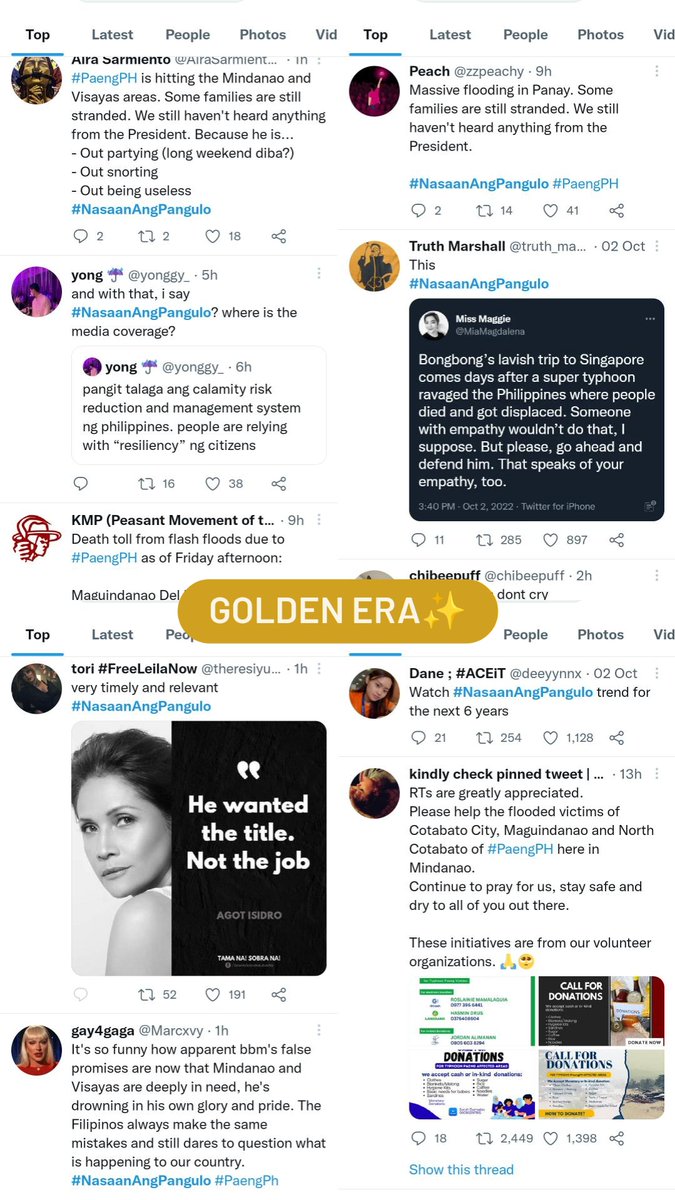
Task: Switch to Latest tab in top-left panel
Action: pyautogui.click(x=112, y=34)
